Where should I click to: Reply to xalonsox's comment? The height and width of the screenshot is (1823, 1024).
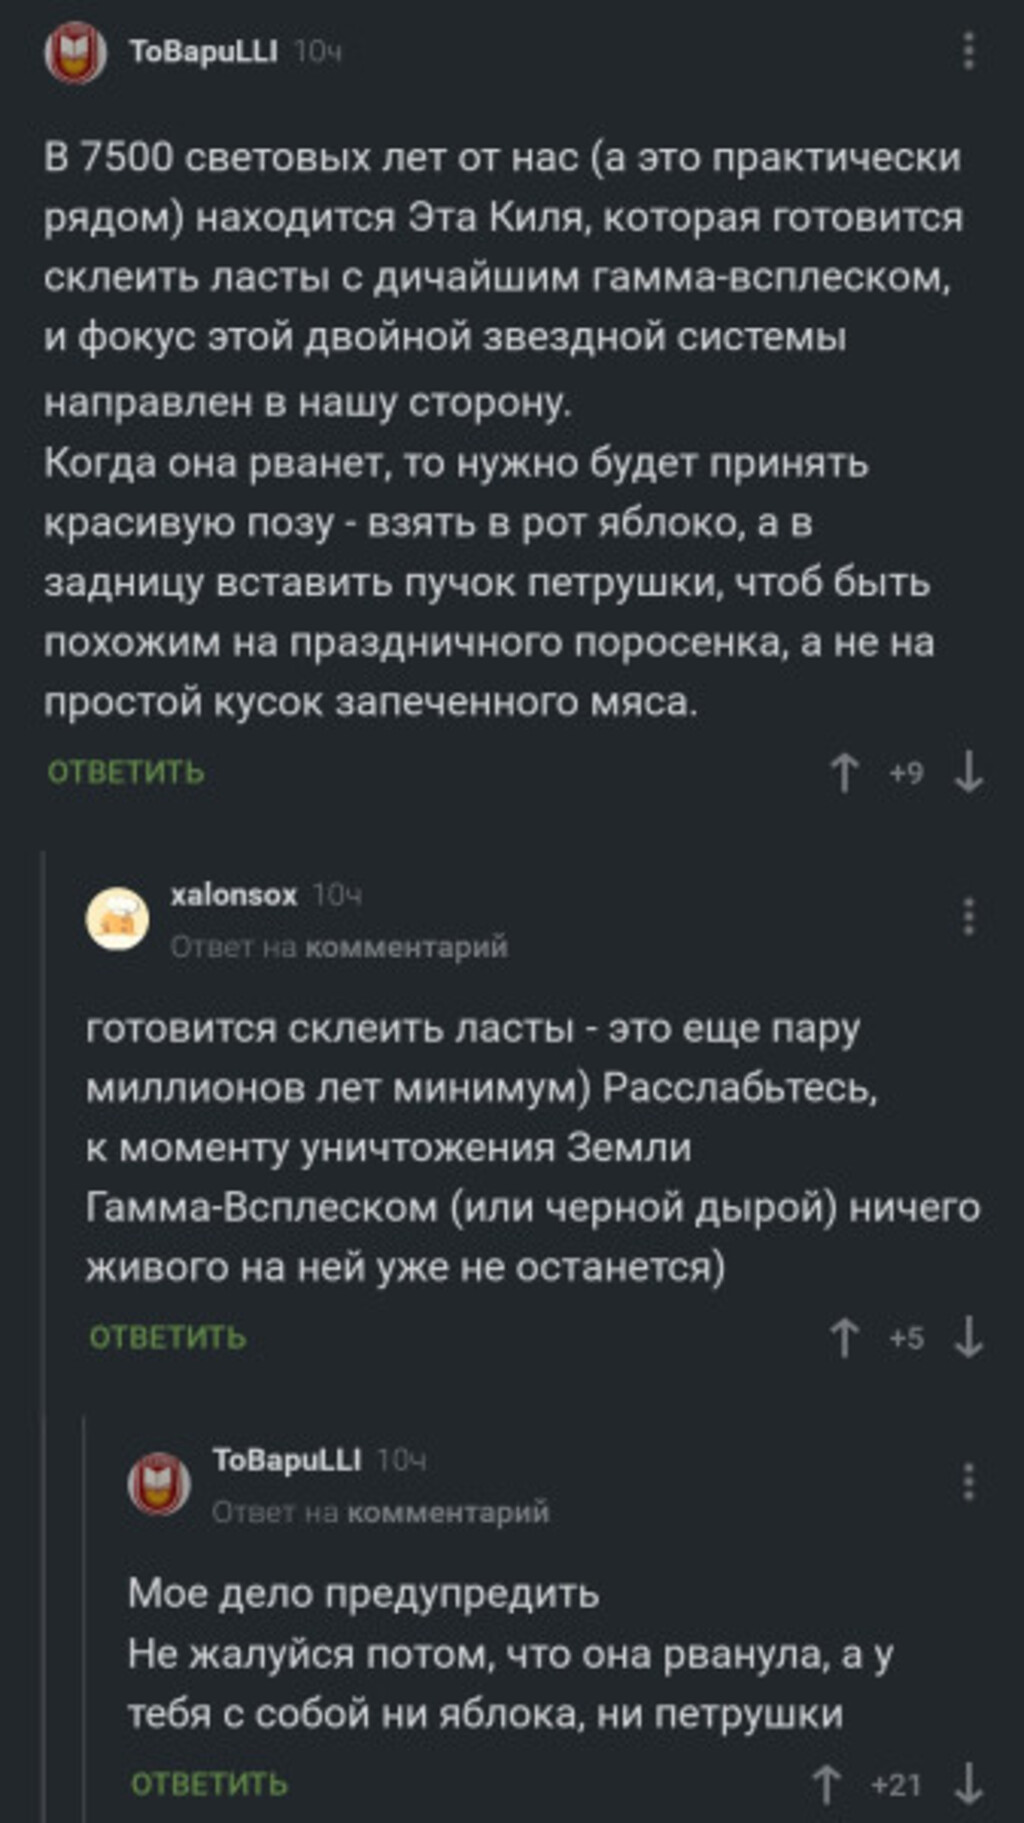coord(168,1338)
